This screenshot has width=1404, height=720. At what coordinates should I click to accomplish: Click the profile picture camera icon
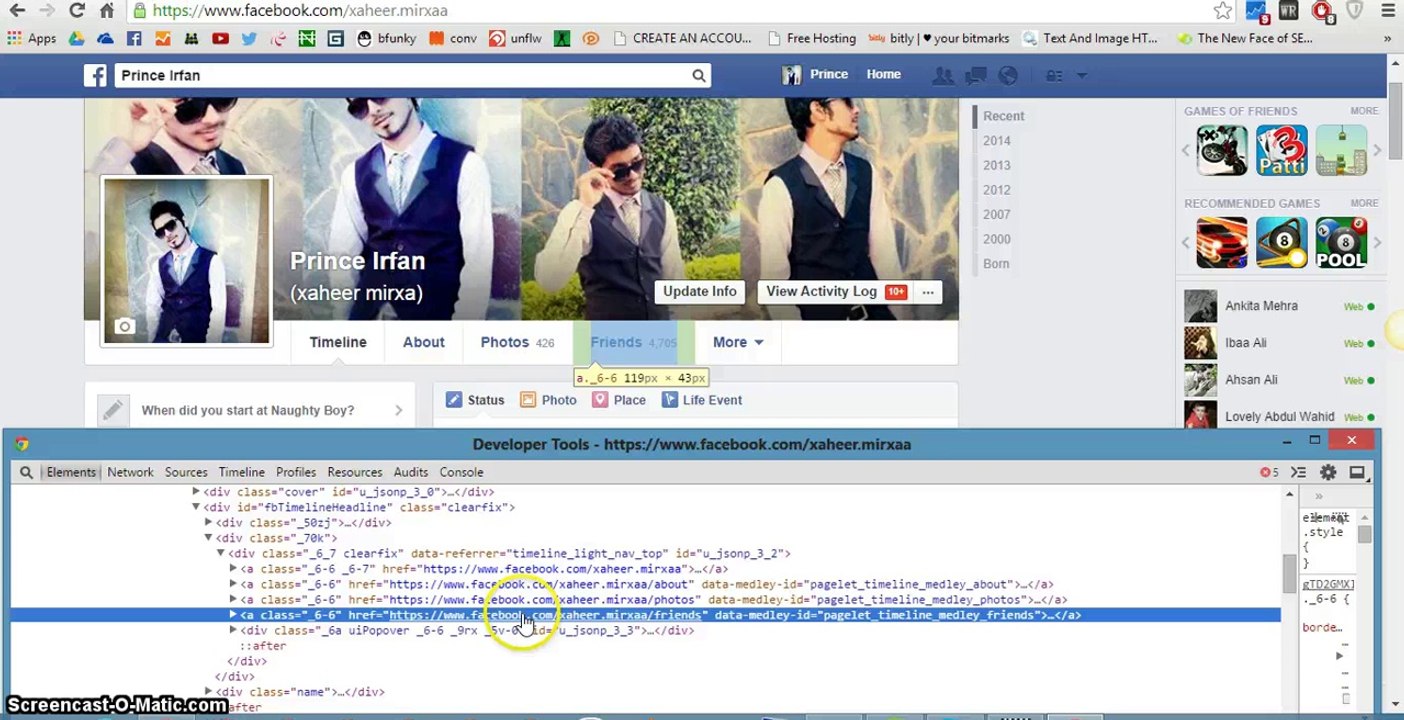click(124, 326)
